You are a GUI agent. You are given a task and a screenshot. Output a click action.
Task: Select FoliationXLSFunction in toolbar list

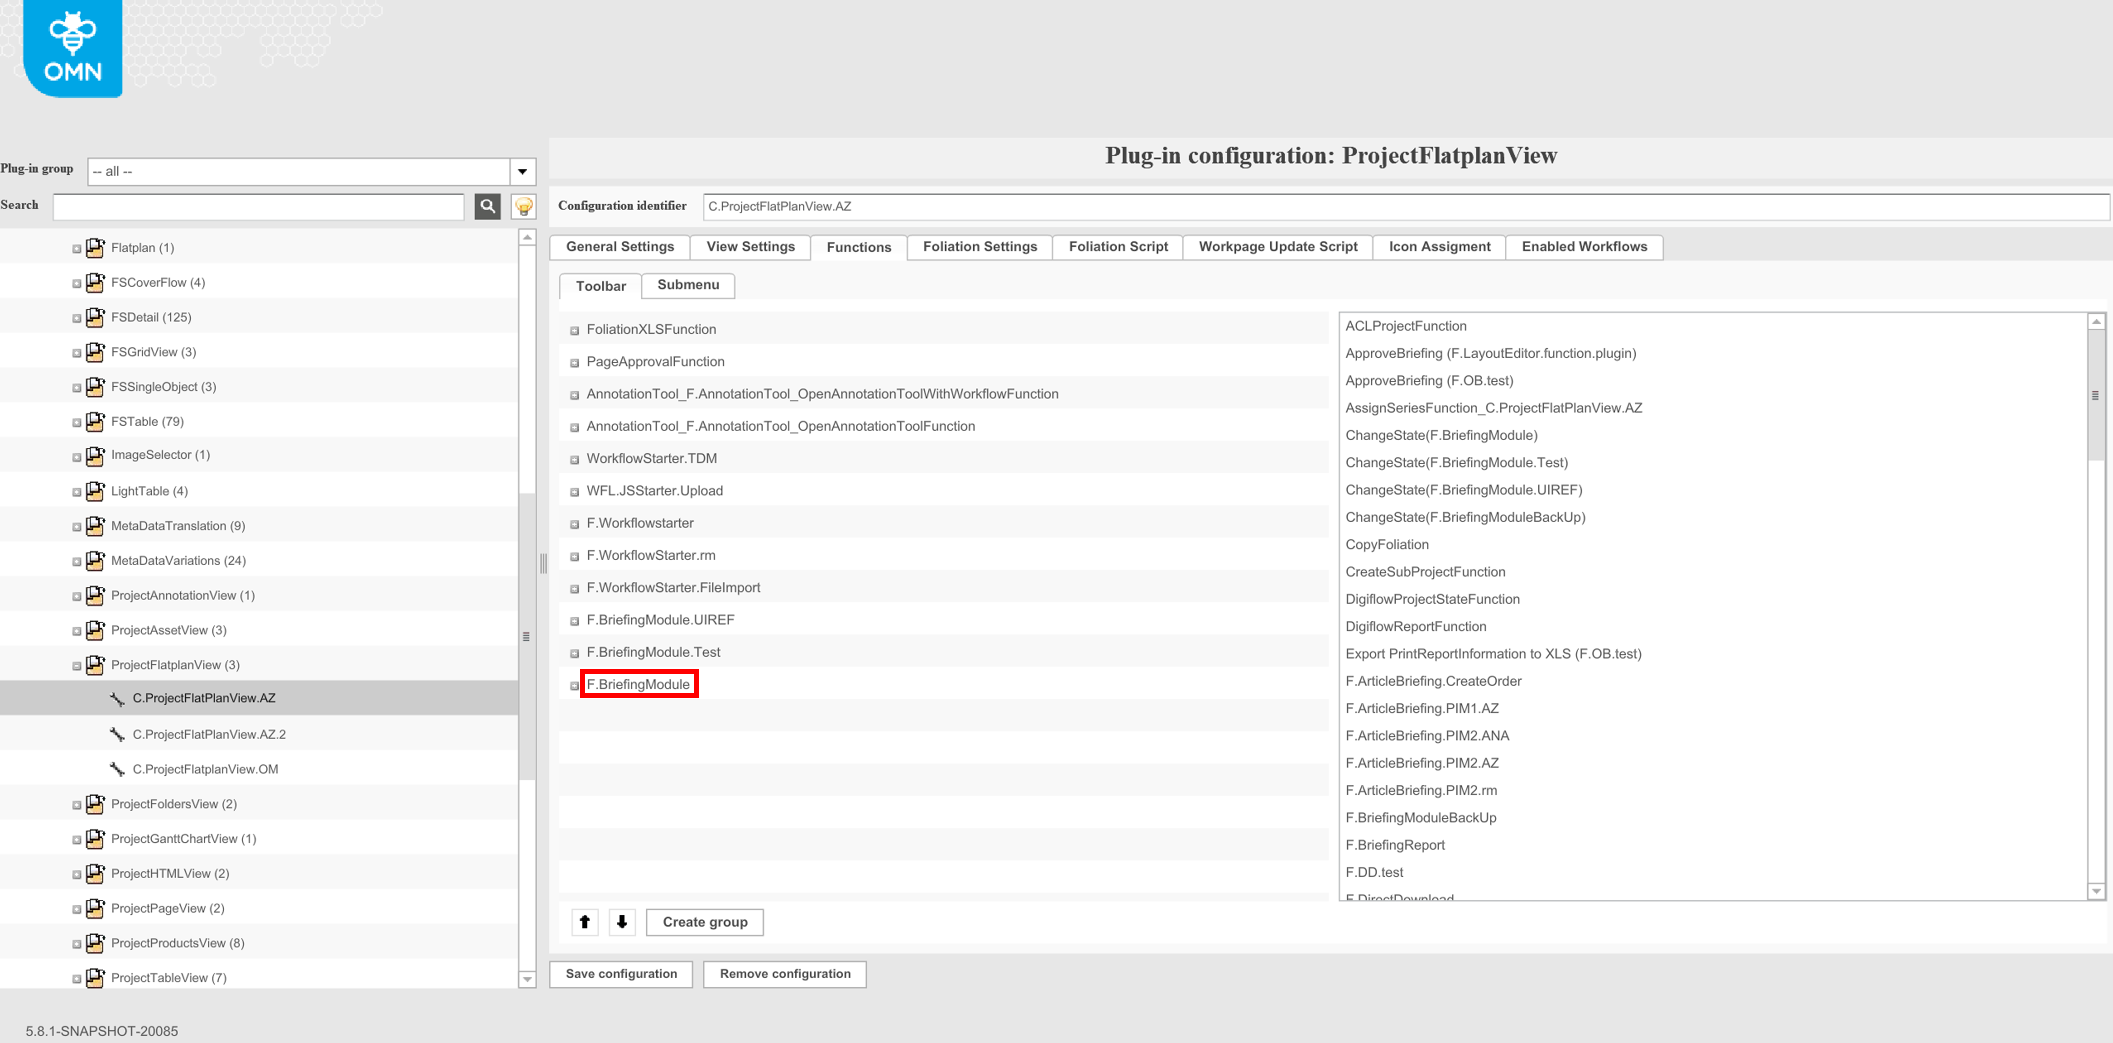(x=651, y=329)
